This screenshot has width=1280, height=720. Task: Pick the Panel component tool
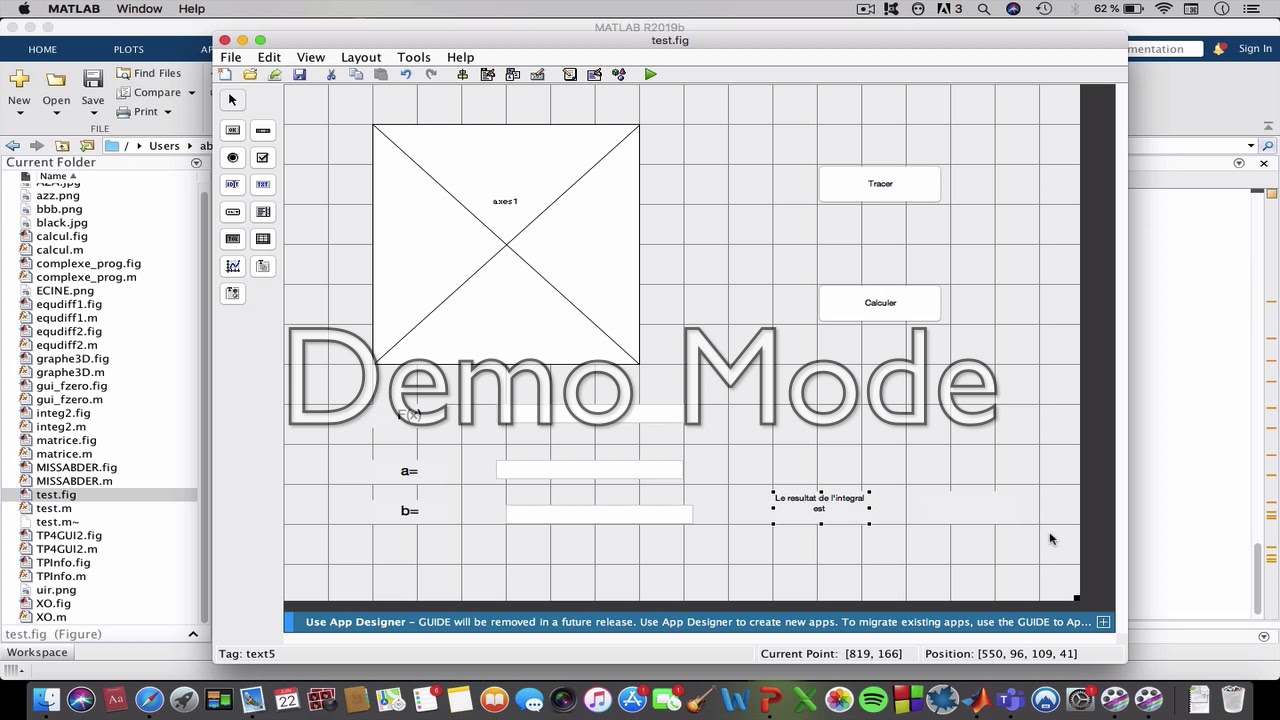point(263,266)
